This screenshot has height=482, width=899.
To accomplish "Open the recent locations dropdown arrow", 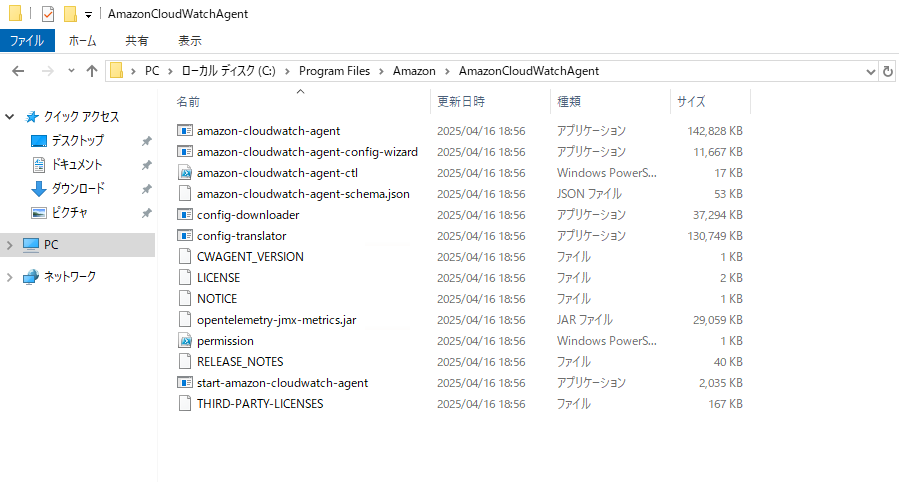I will coord(71,71).
